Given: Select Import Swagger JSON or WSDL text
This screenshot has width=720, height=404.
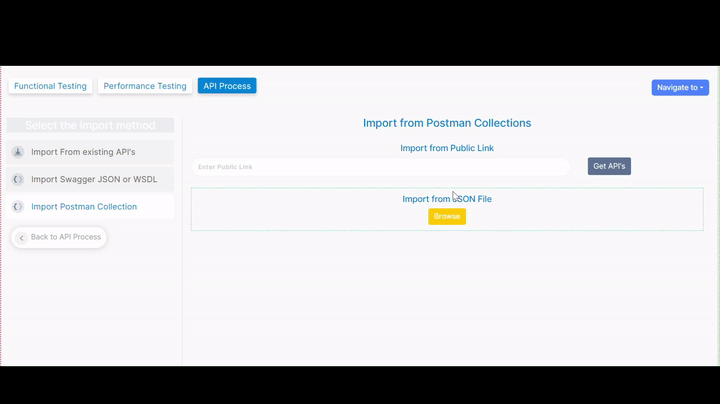Looking at the screenshot, I should coord(94,179).
